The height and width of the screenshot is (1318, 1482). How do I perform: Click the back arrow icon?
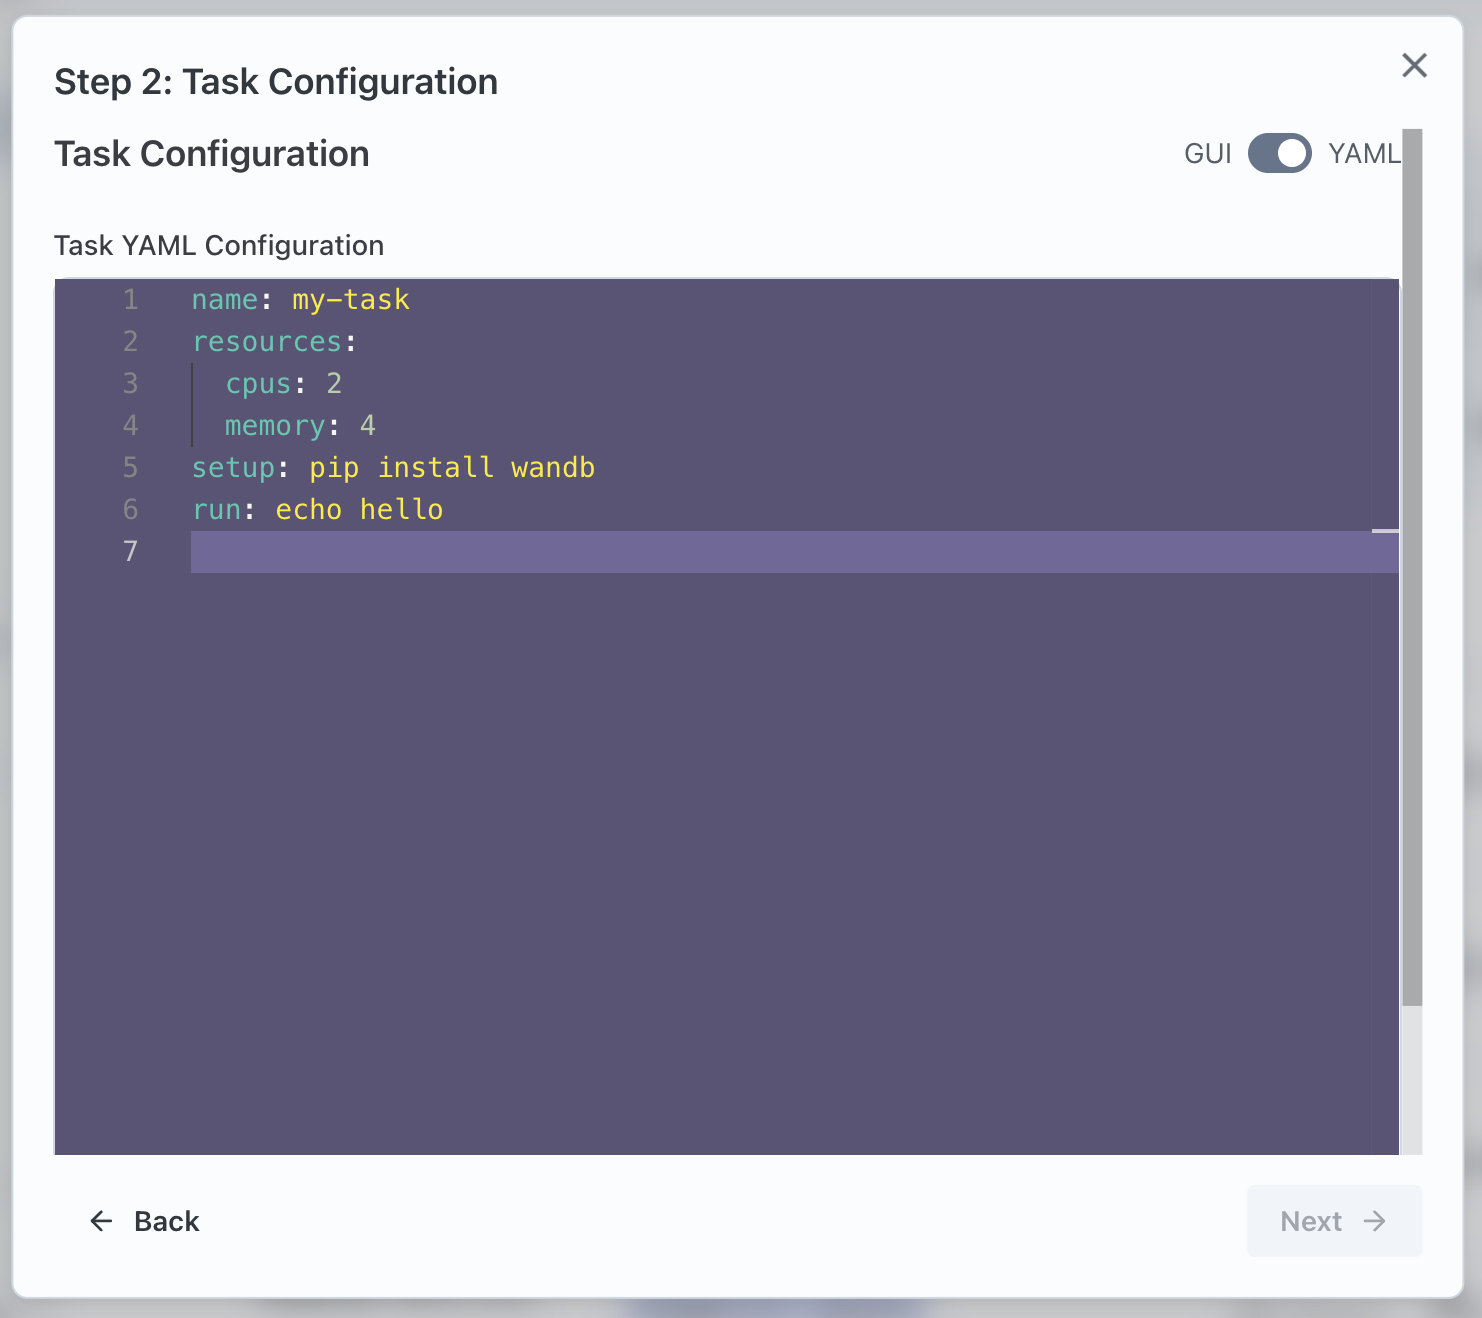pyautogui.click(x=100, y=1221)
